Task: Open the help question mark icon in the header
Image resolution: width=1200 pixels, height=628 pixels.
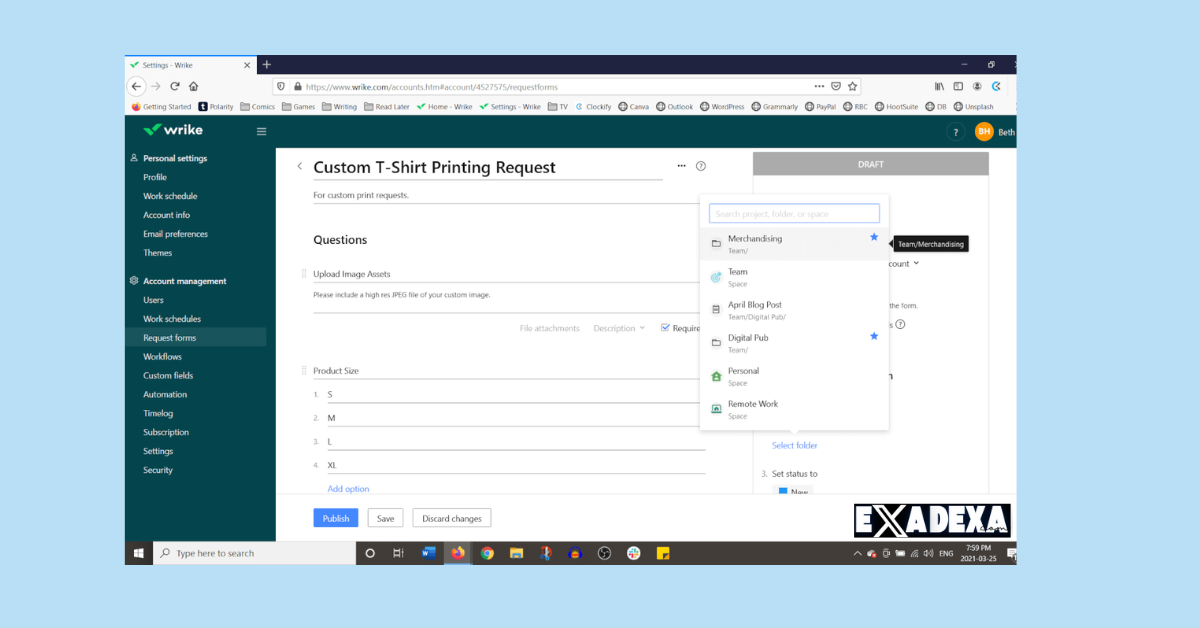Action: click(x=955, y=131)
